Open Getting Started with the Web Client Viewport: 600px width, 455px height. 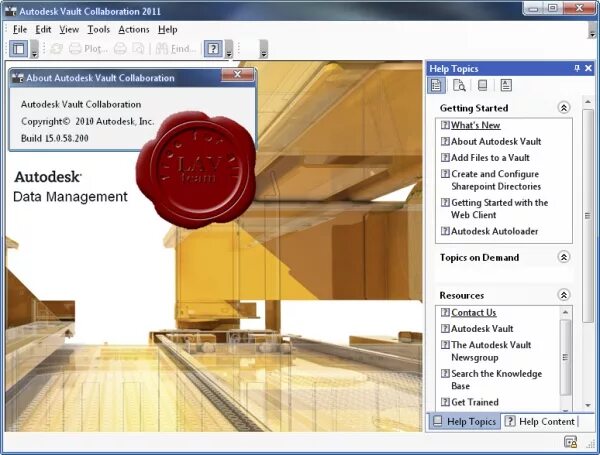point(499,209)
